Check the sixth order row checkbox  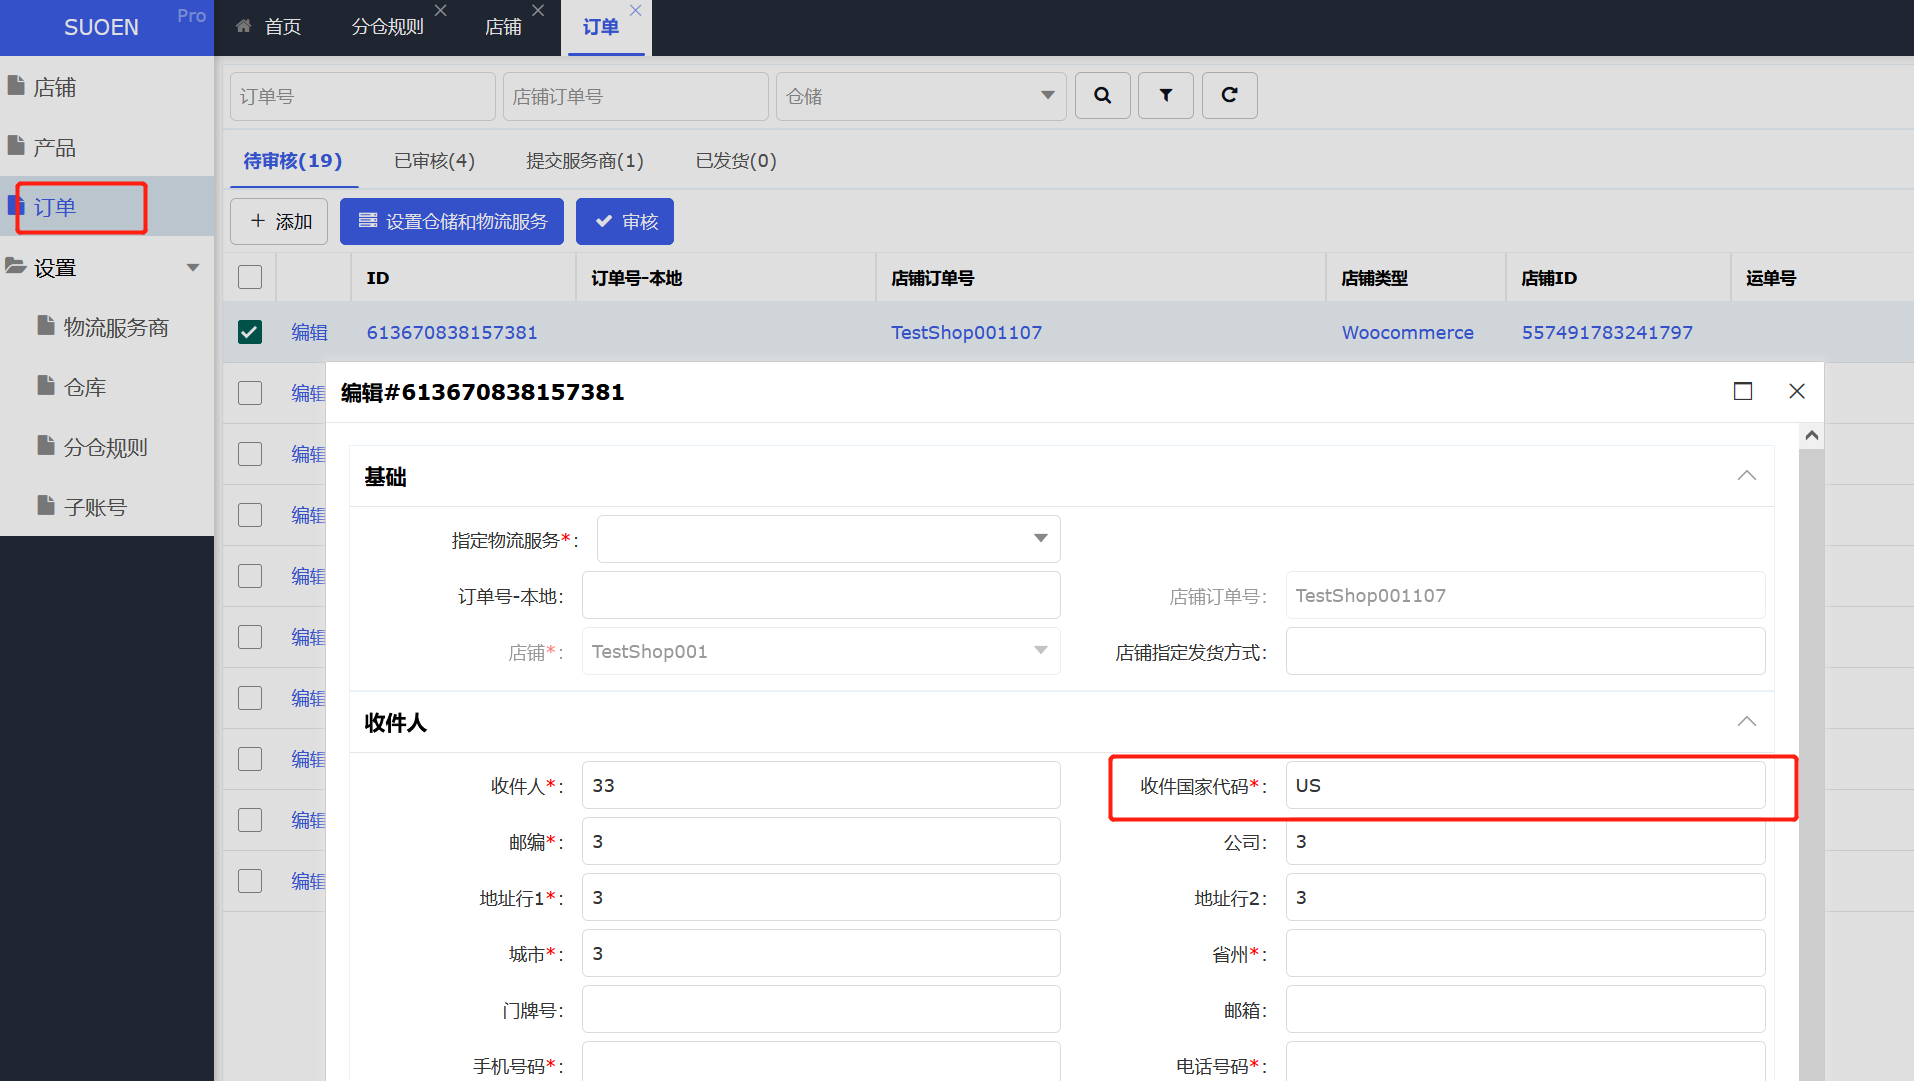250,637
